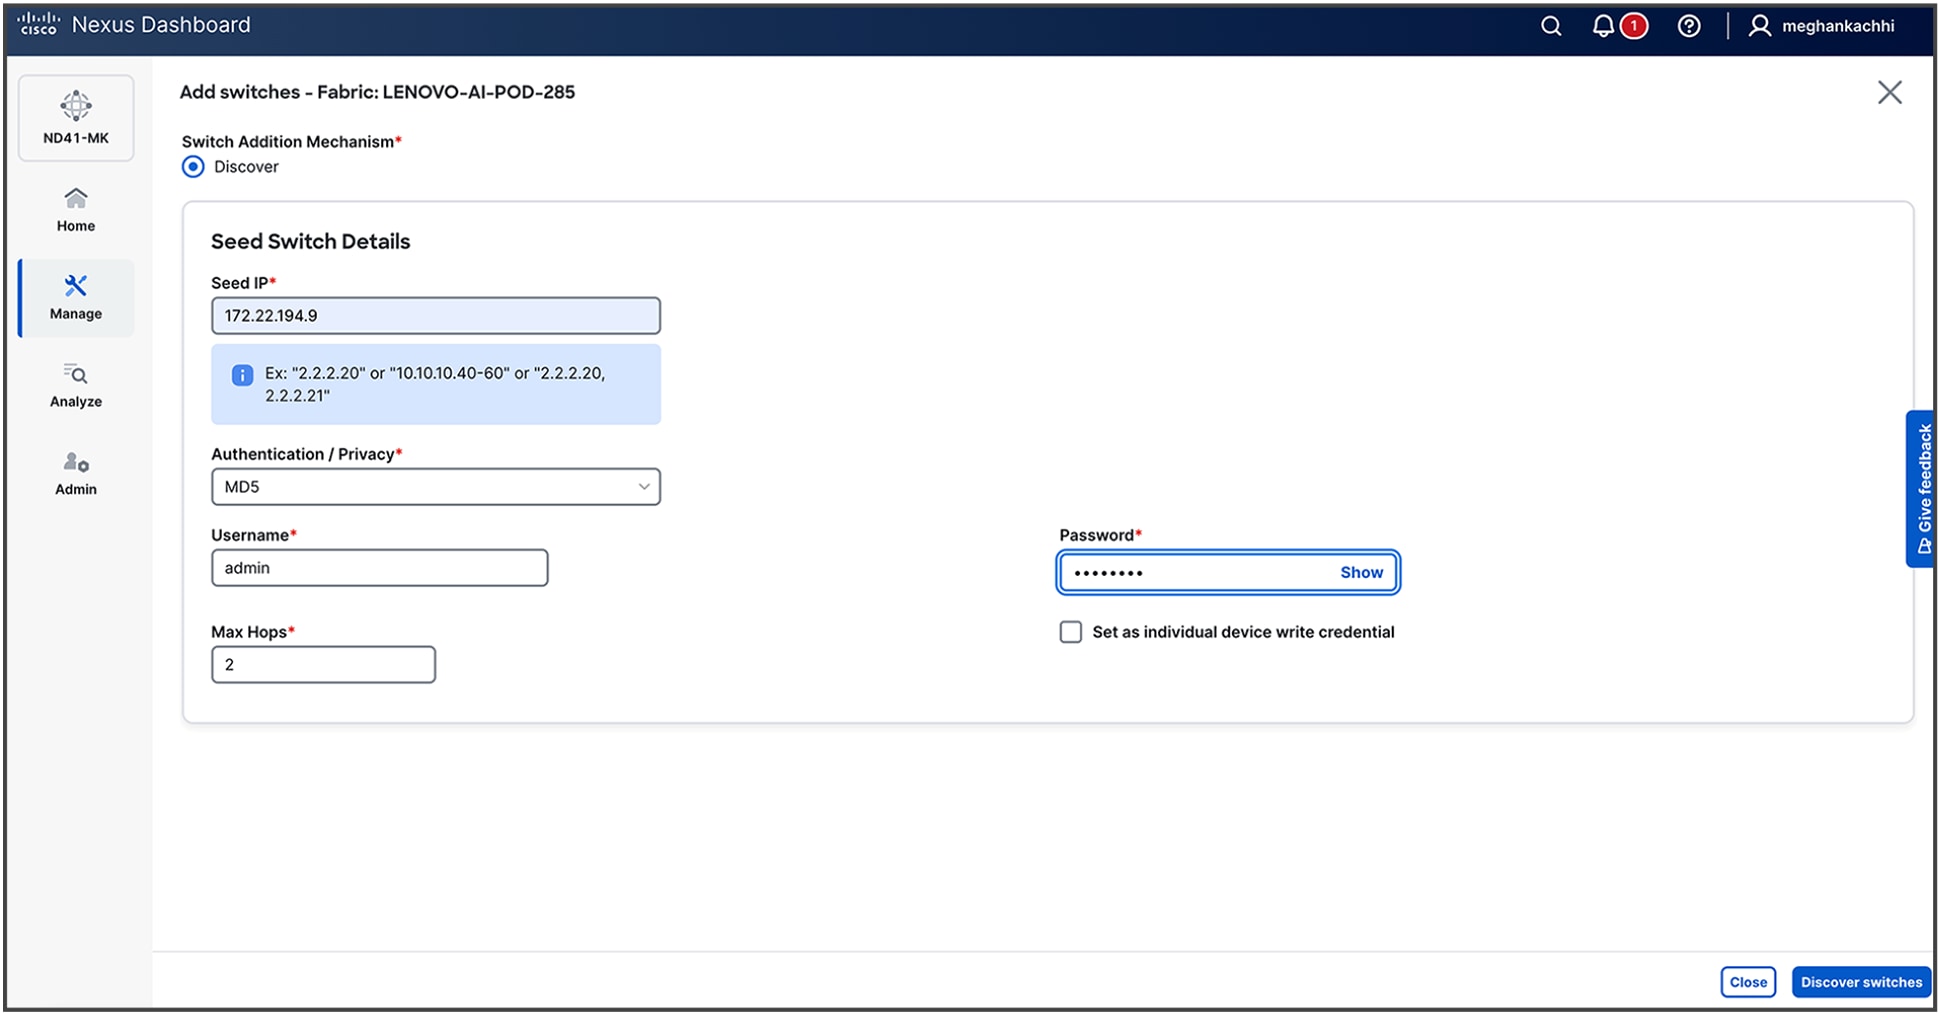Expand the Give feedback side panel
Screen dimensions: 1941x1015
pyautogui.click(x=1921, y=491)
